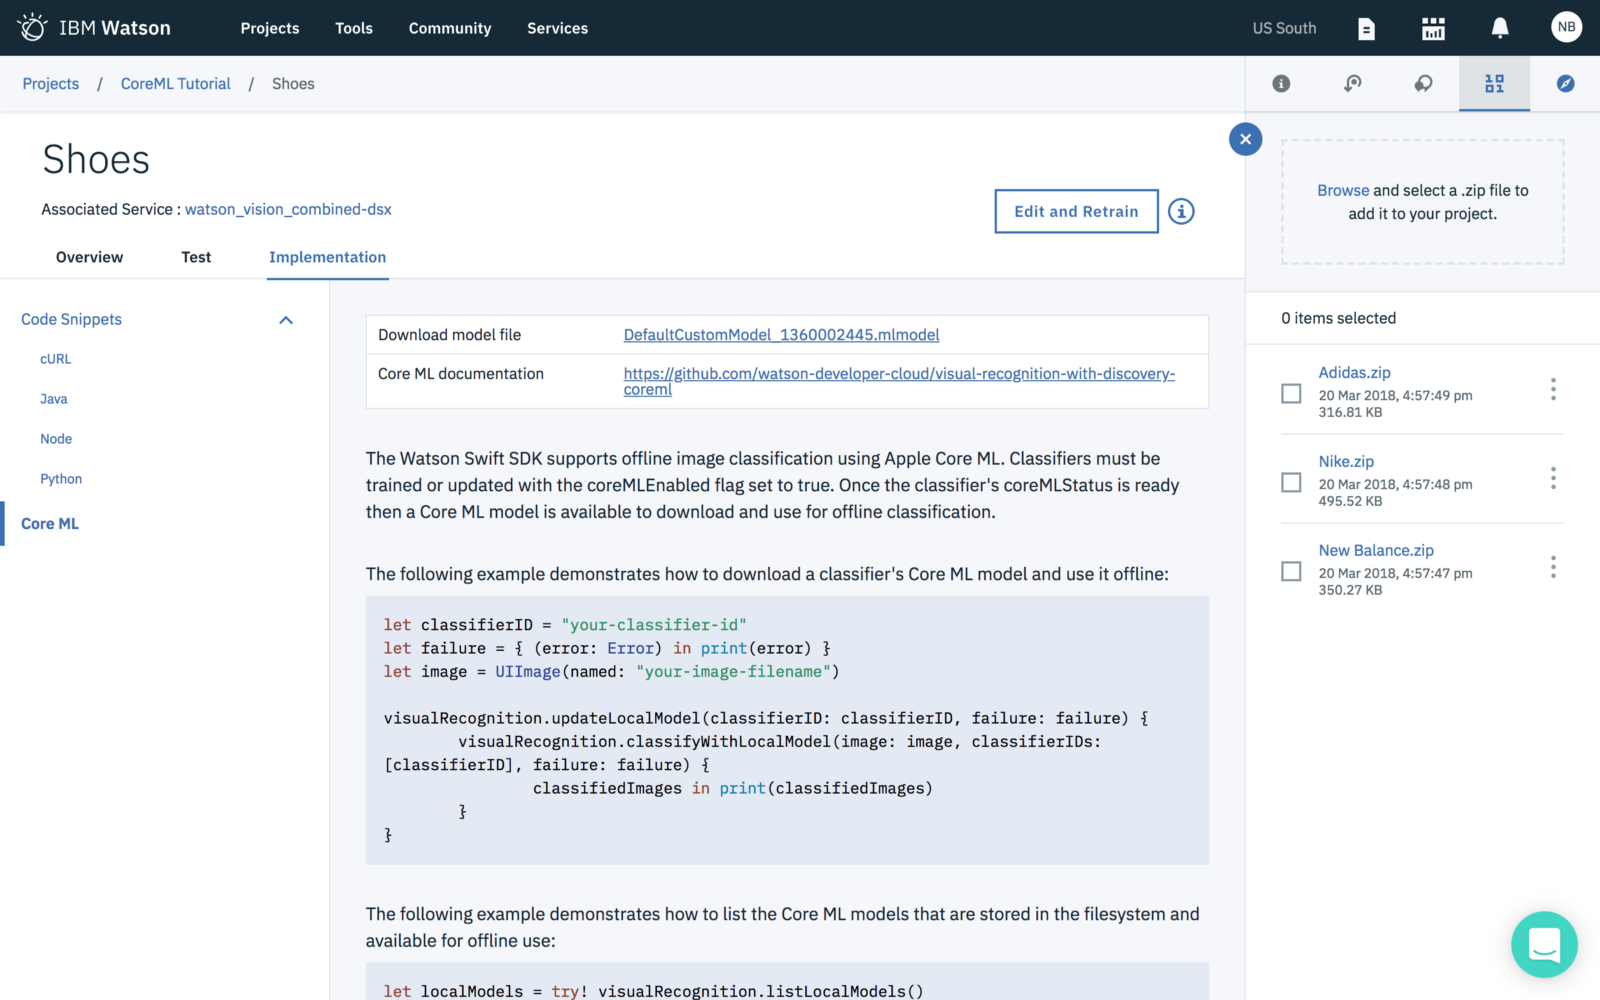The height and width of the screenshot is (1000, 1600).
Task: Open the document icon in top bar
Action: 1366,29
